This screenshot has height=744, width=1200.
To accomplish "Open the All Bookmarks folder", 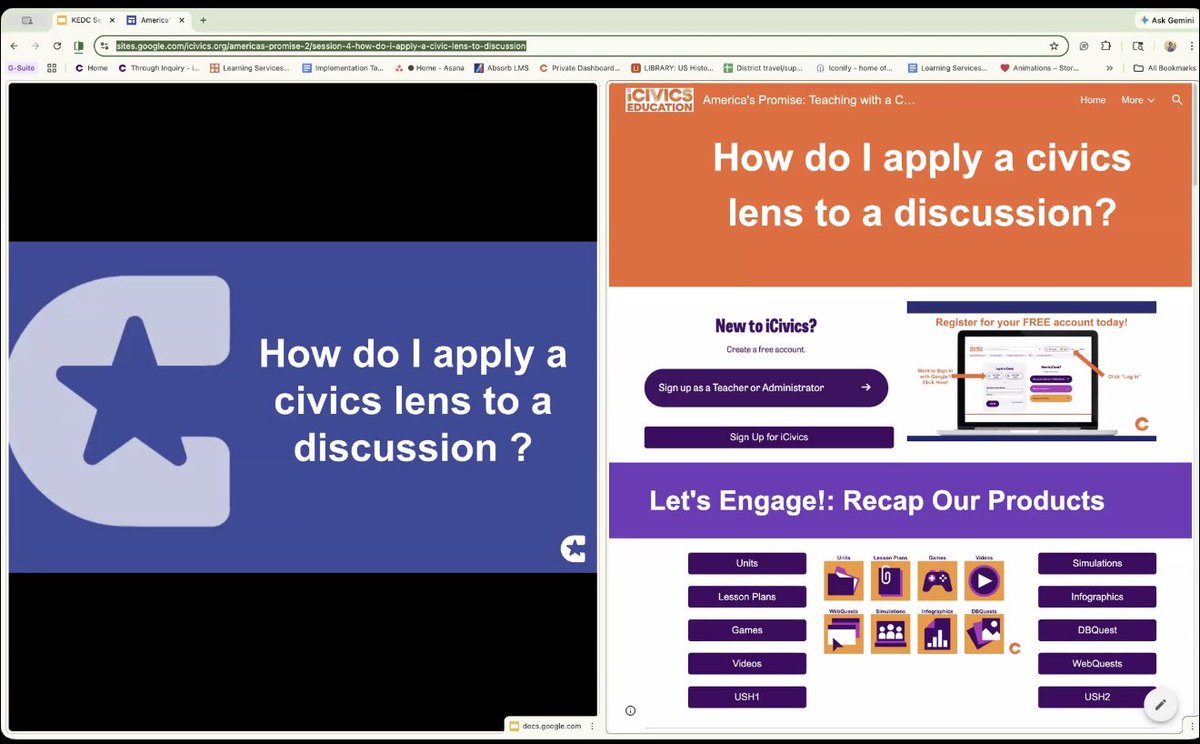I will [1165, 68].
